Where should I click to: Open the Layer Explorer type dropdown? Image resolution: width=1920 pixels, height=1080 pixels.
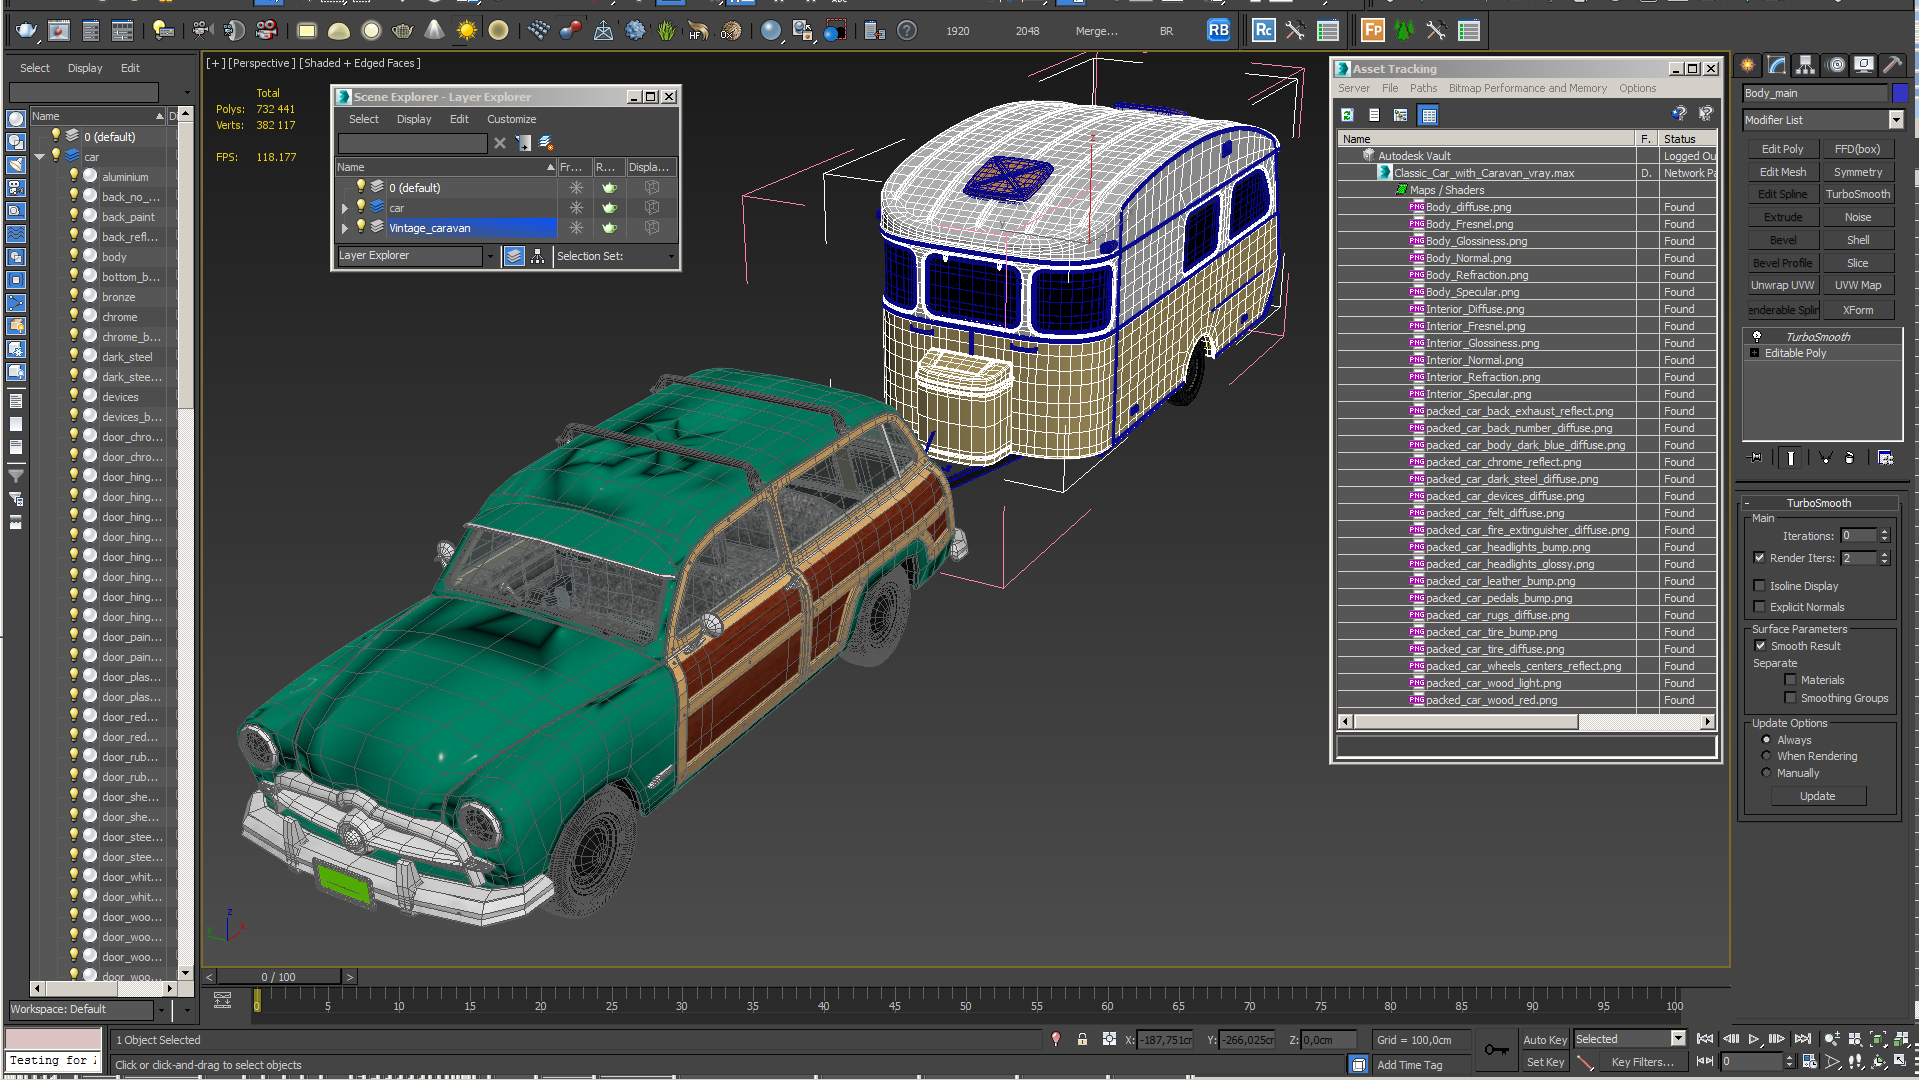(x=490, y=256)
